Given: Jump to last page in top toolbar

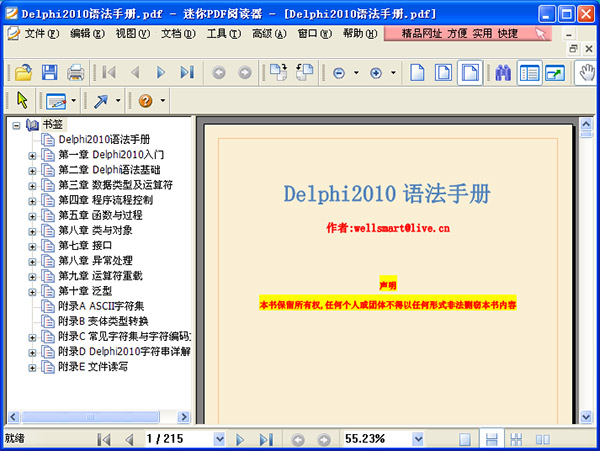Looking at the screenshot, I should coord(187,72).
